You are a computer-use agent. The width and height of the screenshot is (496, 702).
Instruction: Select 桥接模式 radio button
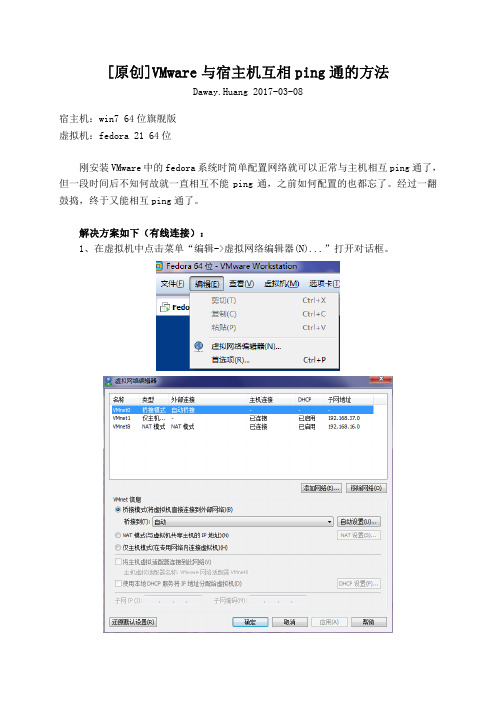click(118, 509)
